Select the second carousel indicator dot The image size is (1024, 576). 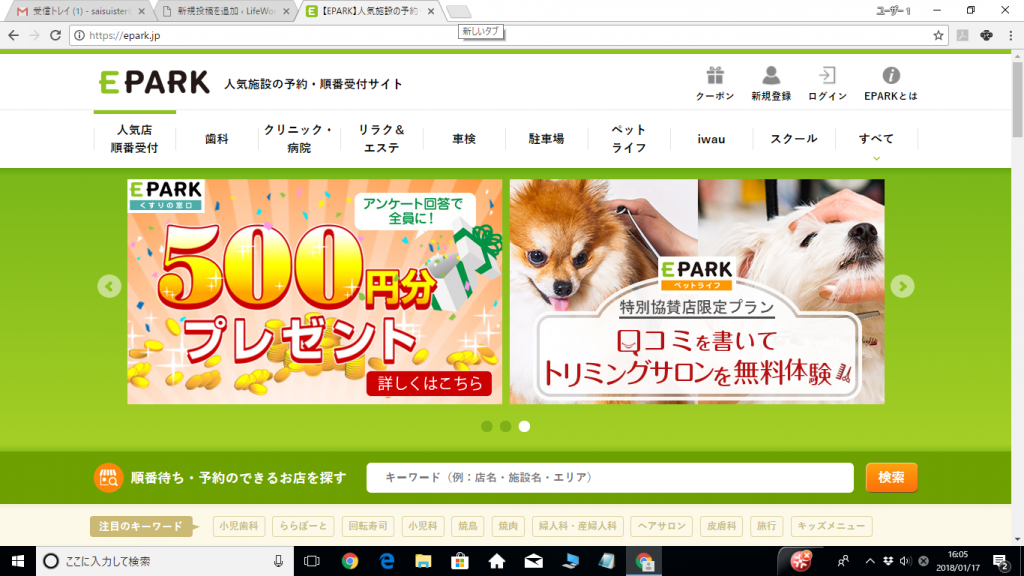(x=506, y=426)
